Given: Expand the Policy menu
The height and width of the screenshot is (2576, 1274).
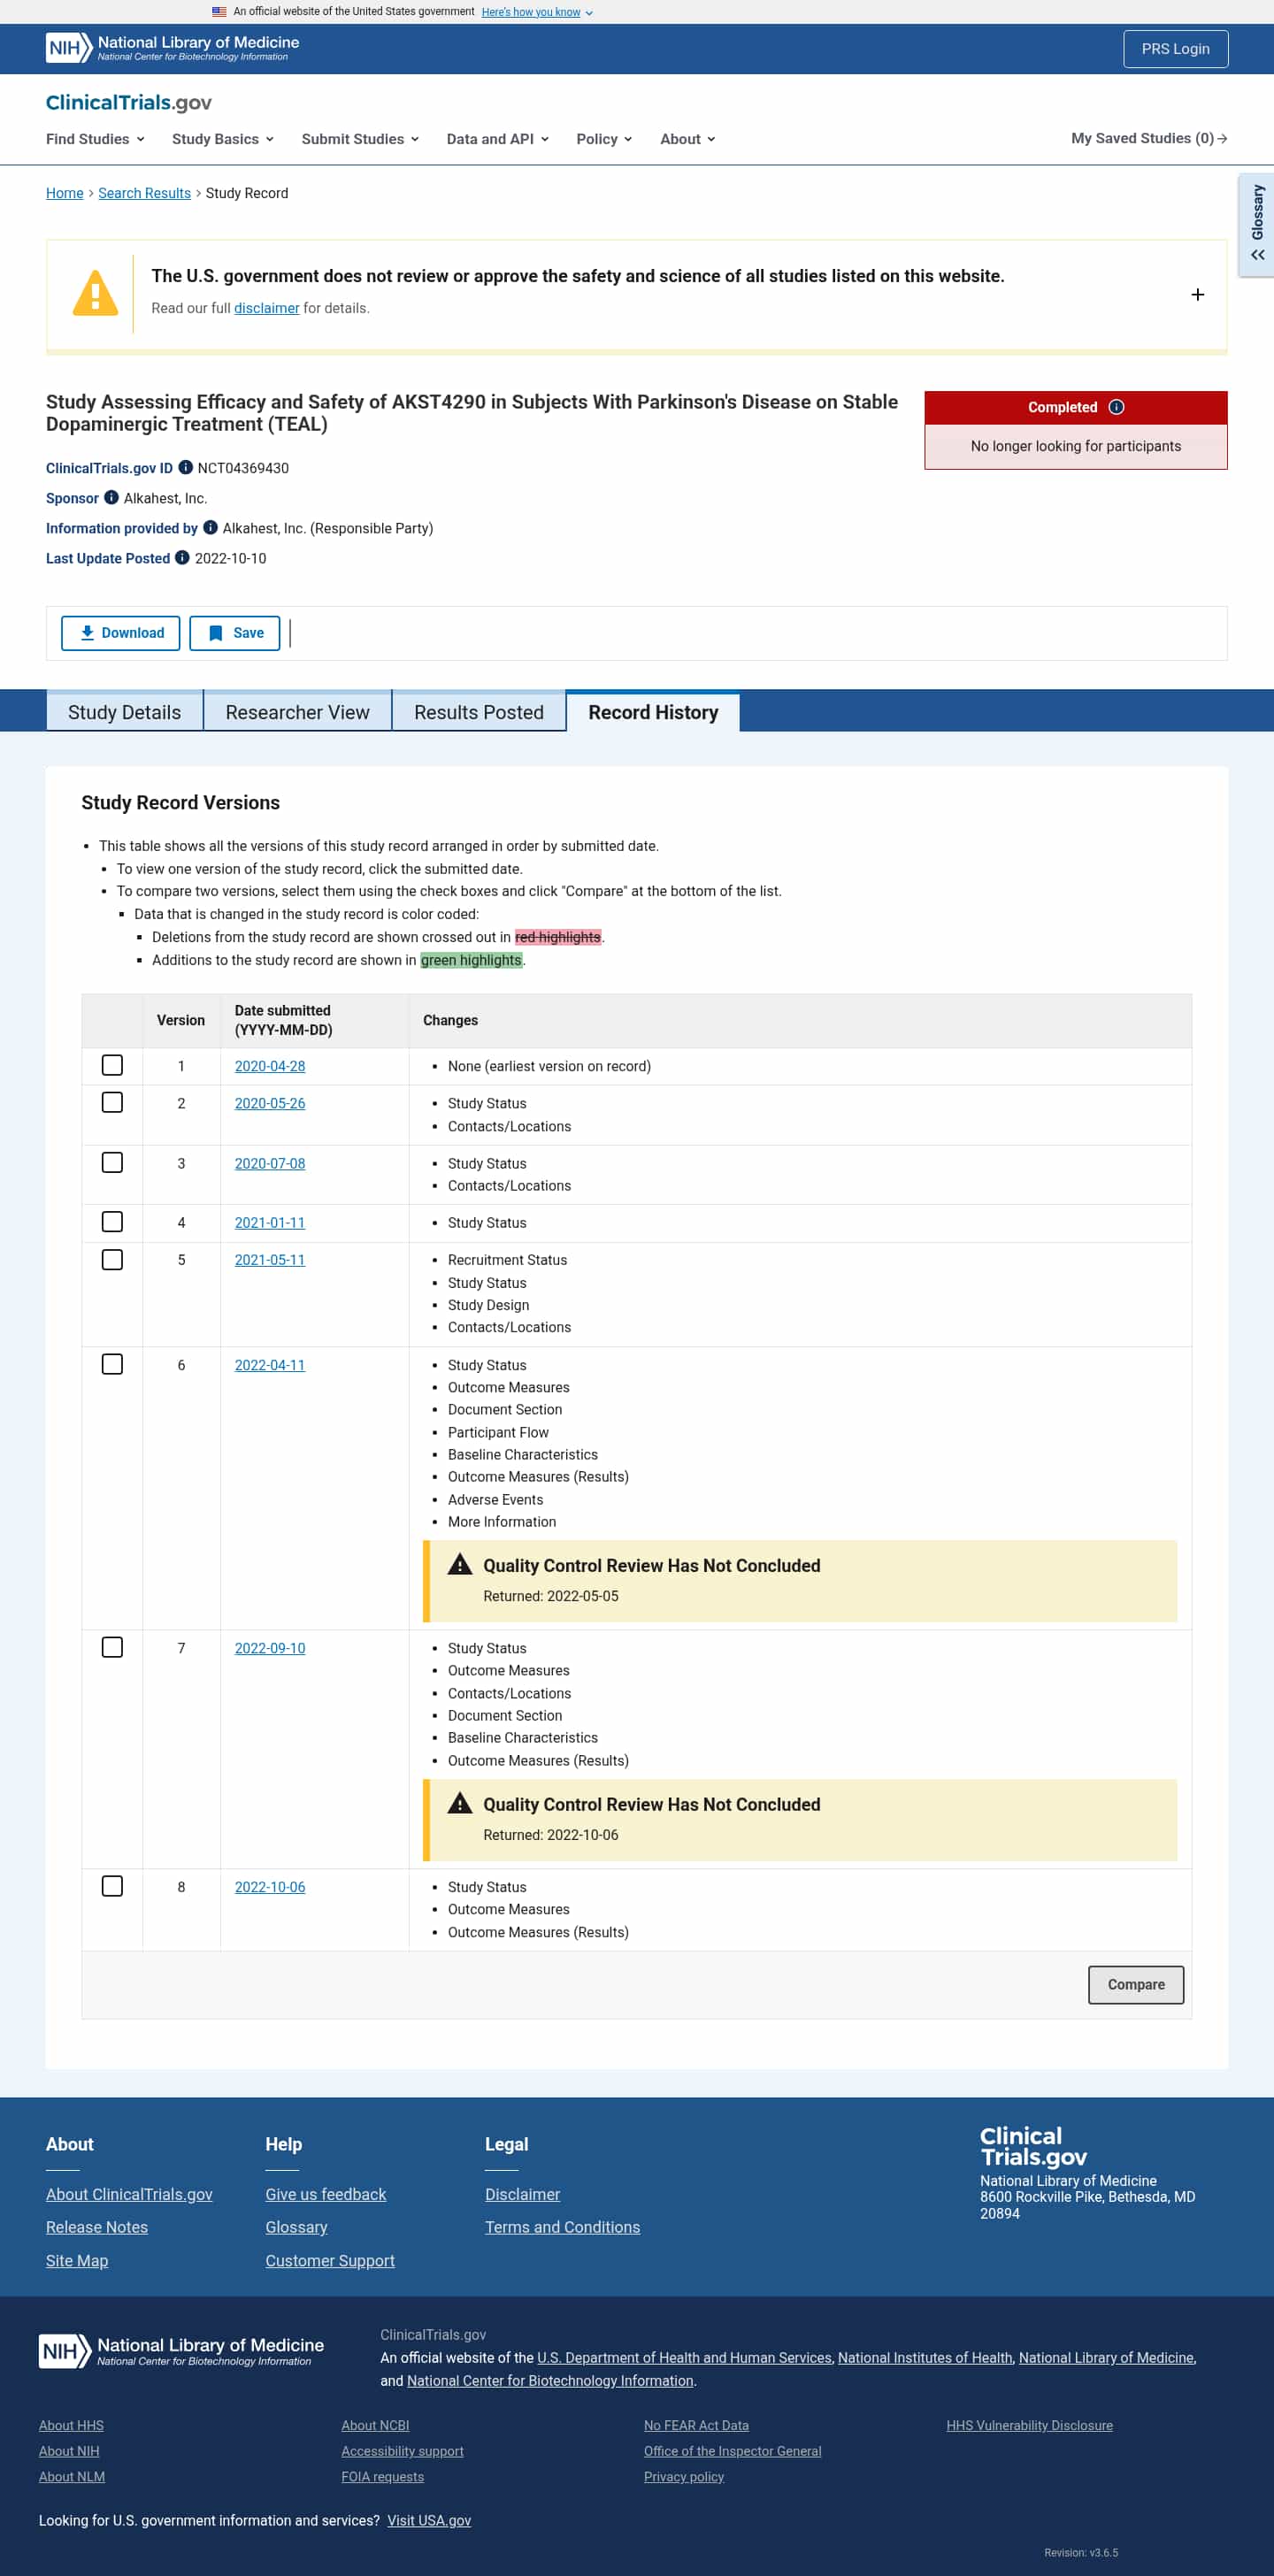Looking at the screenshot, I should pyautogui.click(x=604, y=139).
